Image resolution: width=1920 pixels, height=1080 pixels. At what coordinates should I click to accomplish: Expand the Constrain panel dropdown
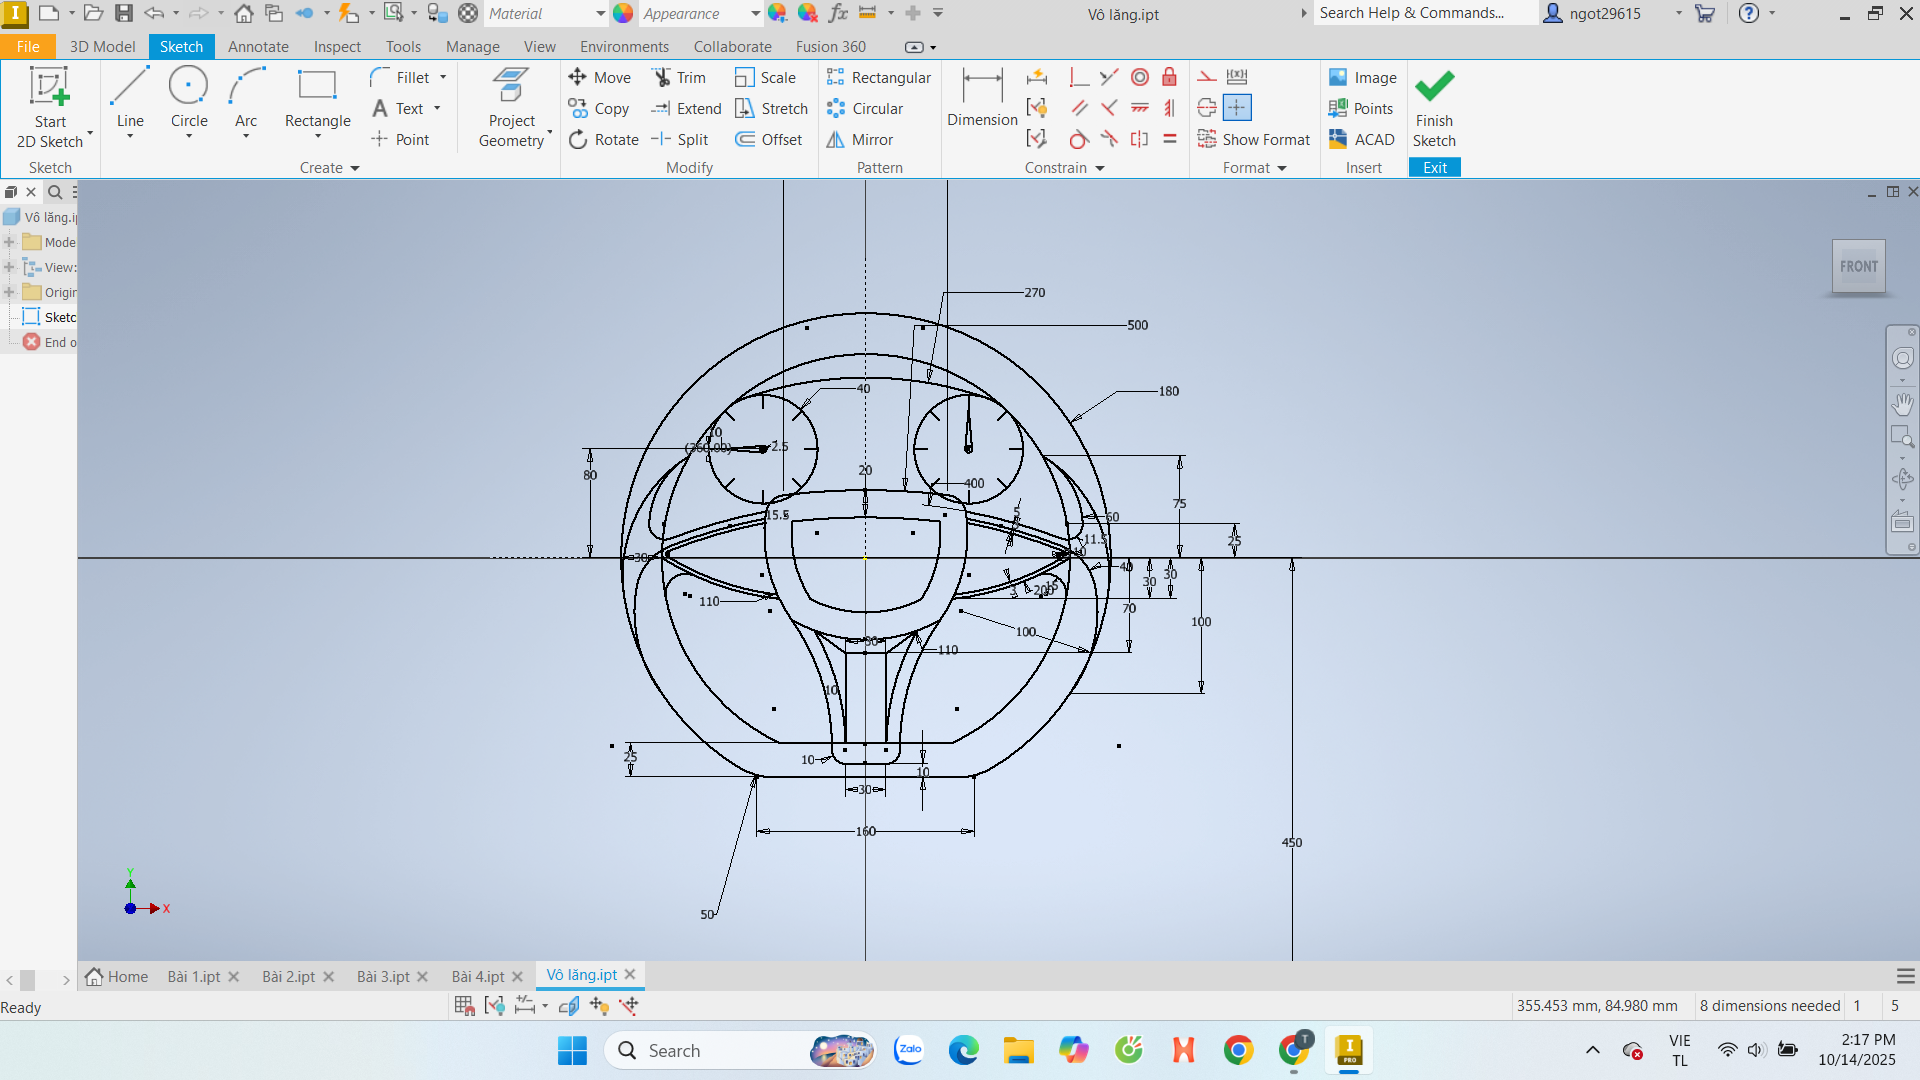(1099, 168)
